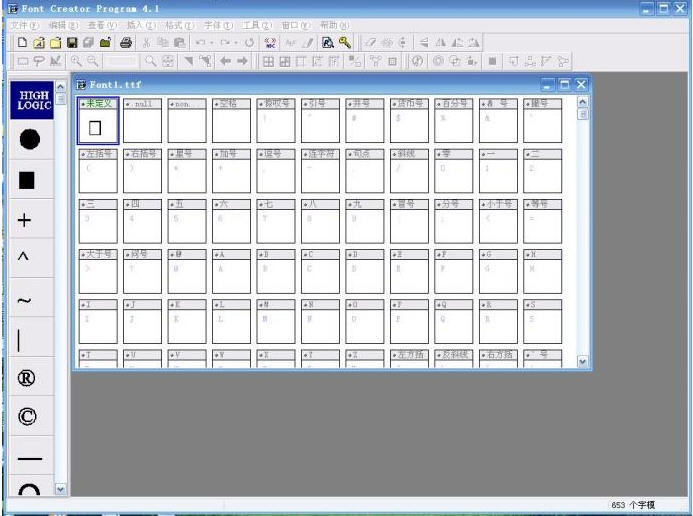Open the 格式 (Format) menu

tap(180, 24)
